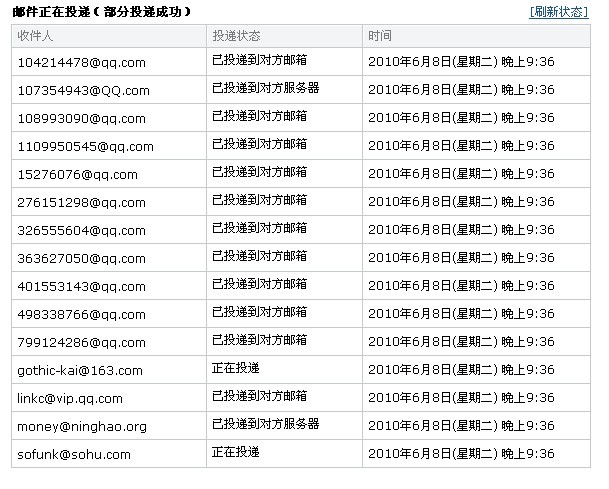Screen dimensions: 609x489
Task: Click recipient 108993090@qq.com
Action: (x=82, y=118)
